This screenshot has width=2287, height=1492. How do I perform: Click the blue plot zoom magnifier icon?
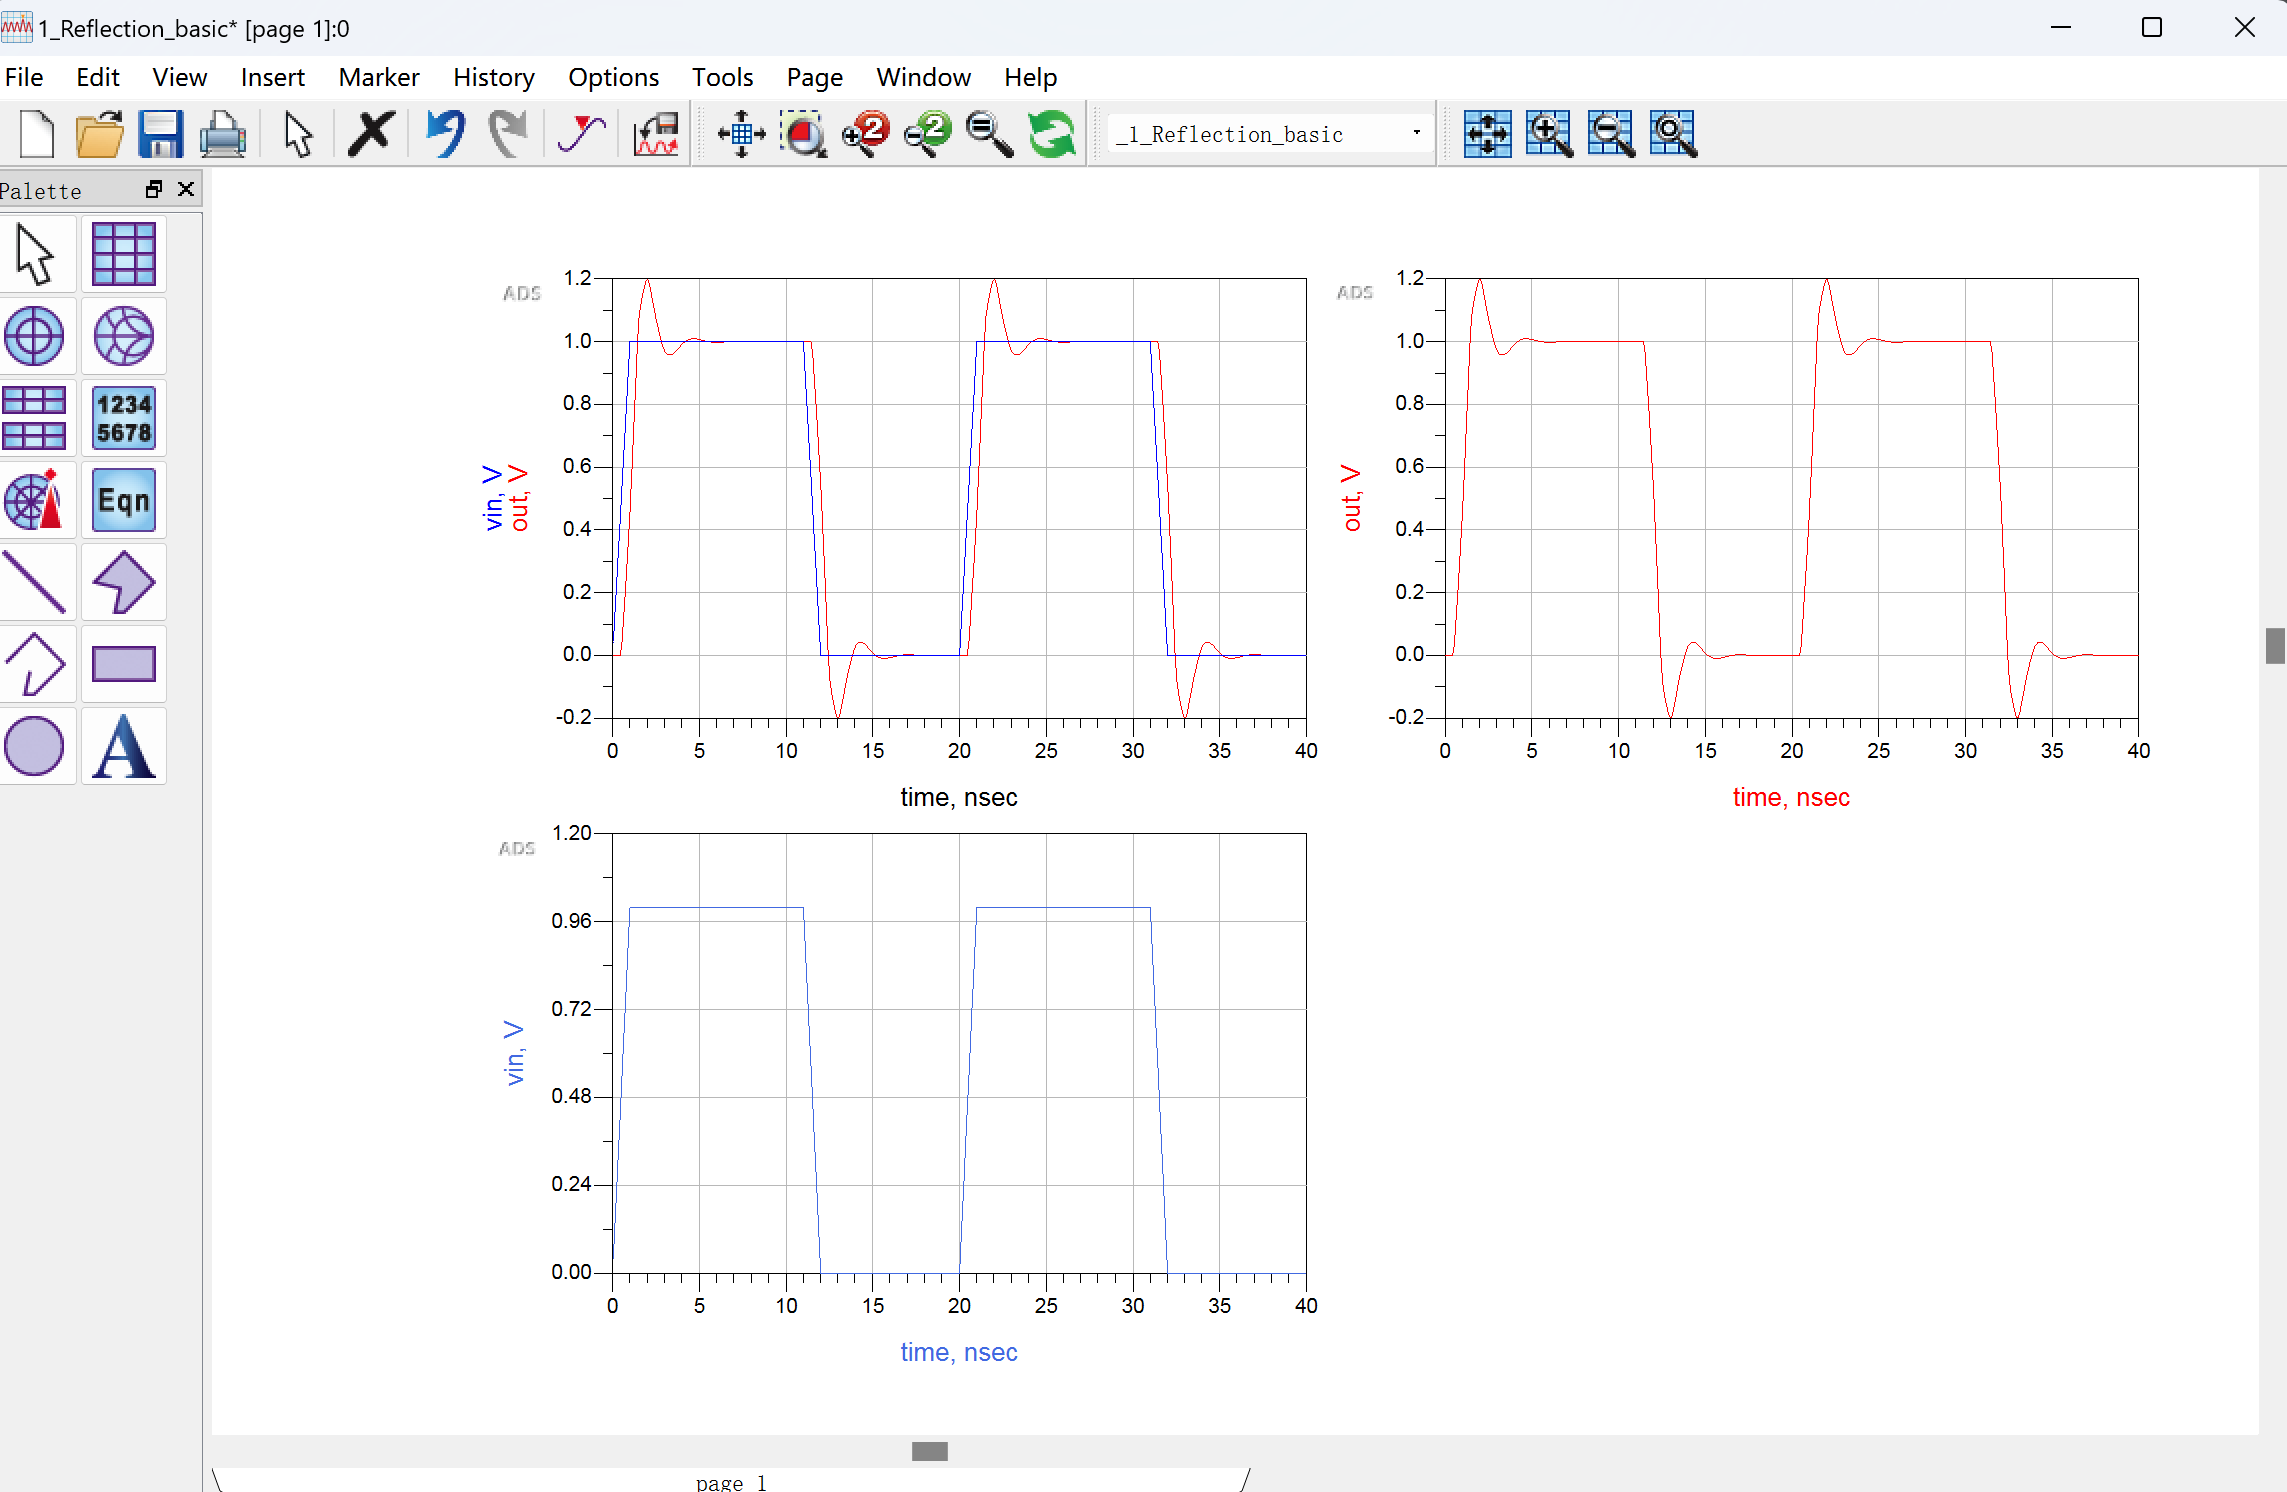(1673, 134)
